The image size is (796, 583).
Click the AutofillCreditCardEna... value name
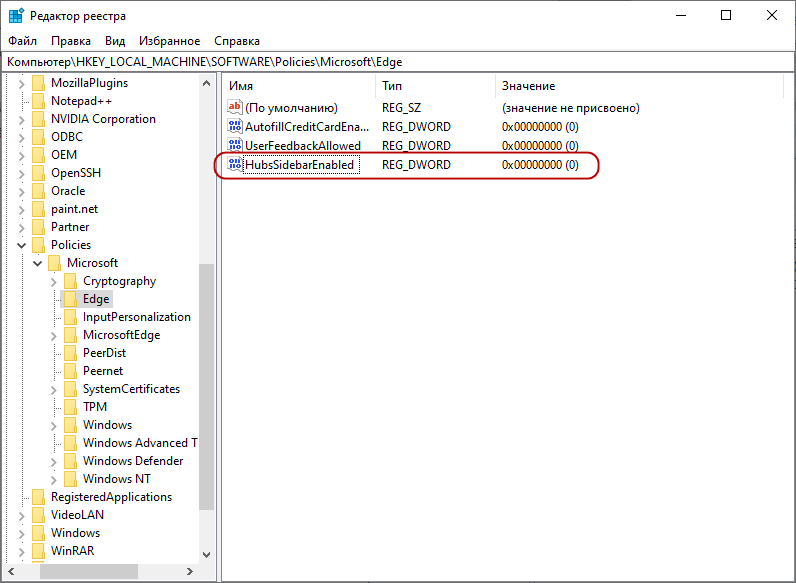pyautogui.click(x=307, y=126)
